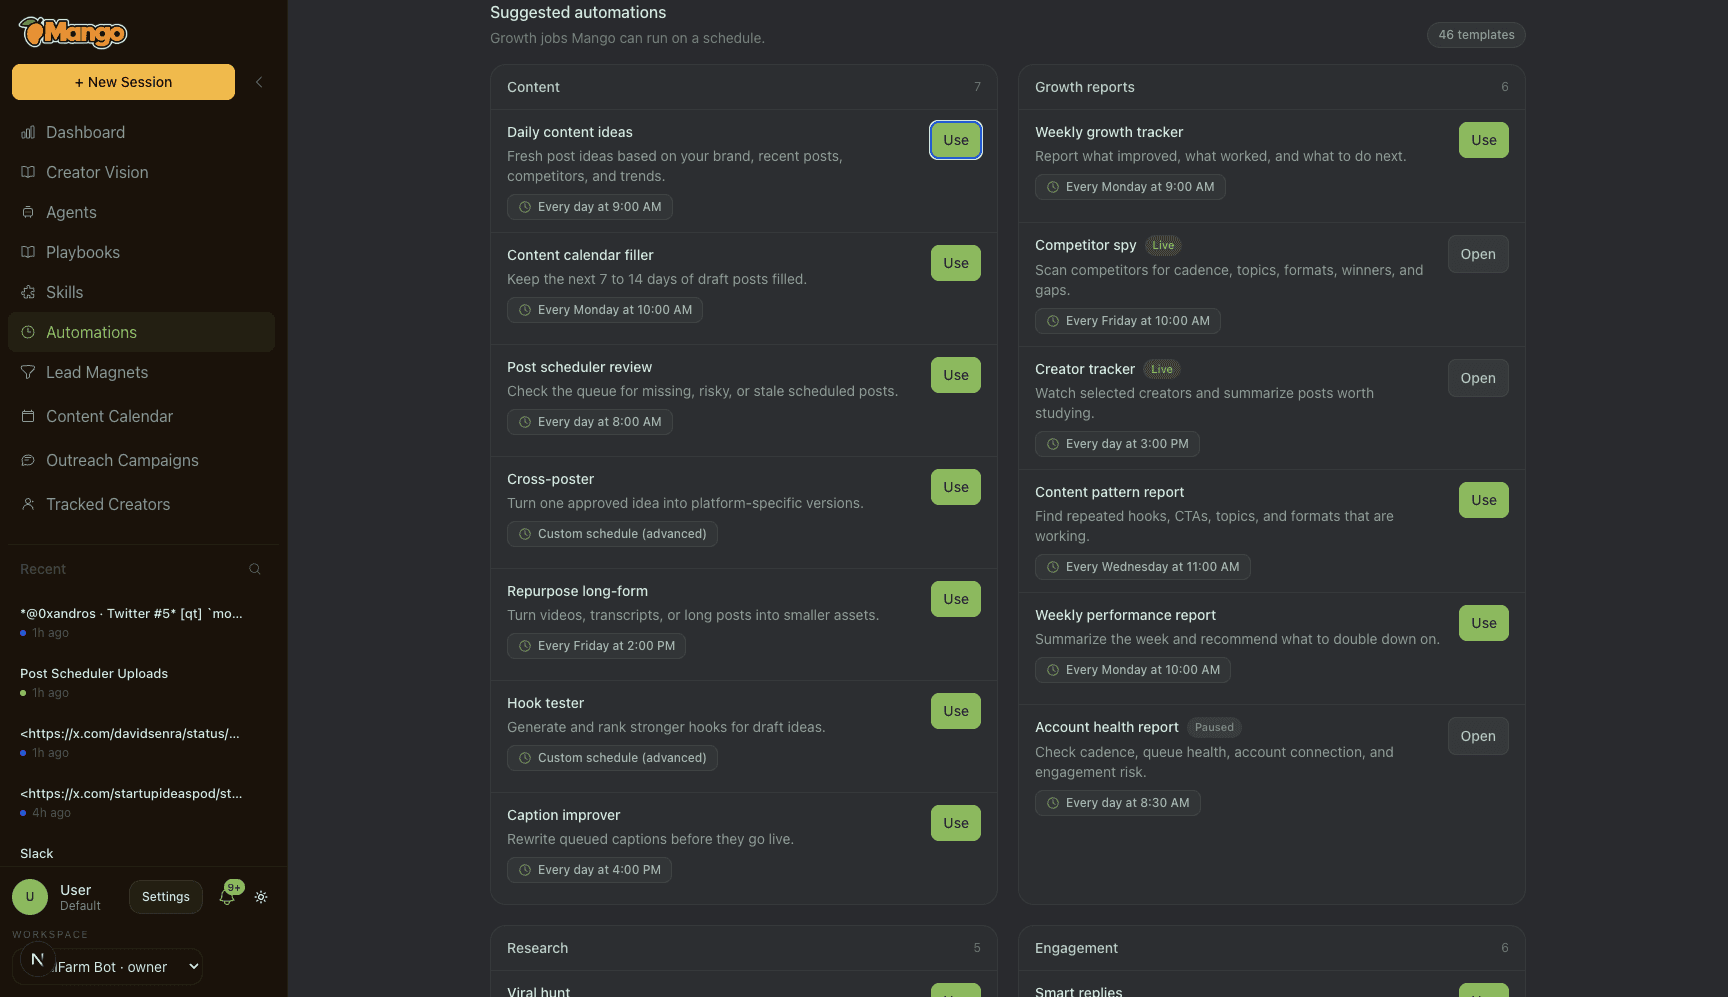Click the Lead Magnets funnel icon
This screenshot has height=997, width=1728.
pos(28,372)
